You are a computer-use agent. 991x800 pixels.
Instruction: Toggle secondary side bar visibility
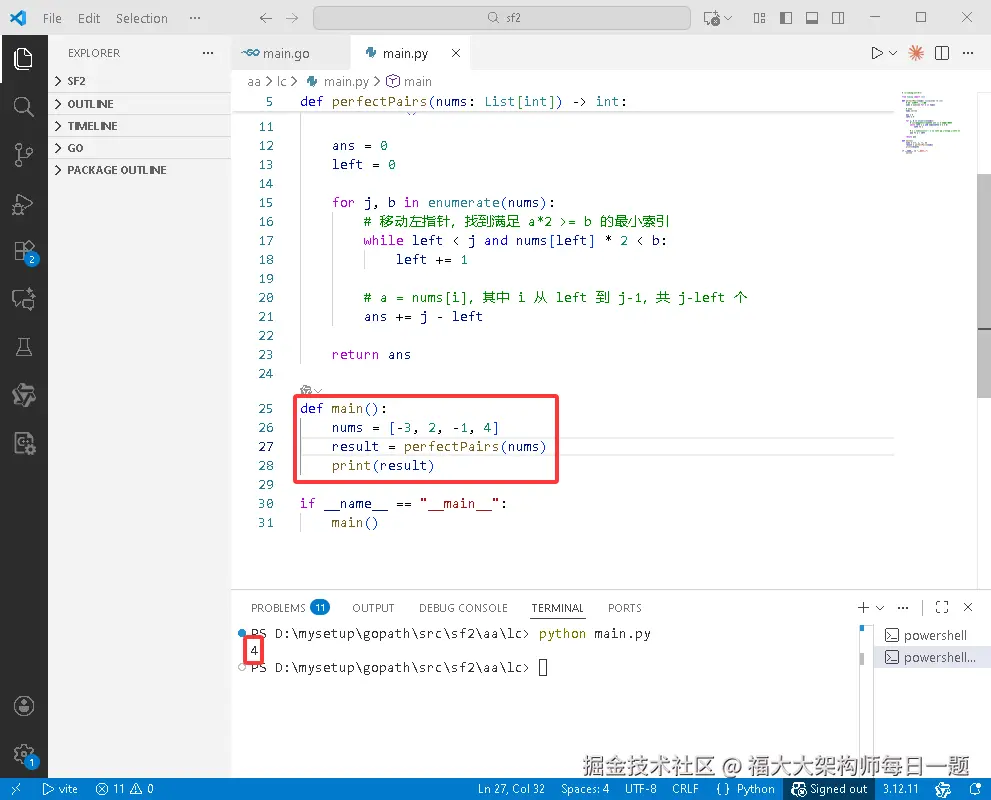(x=838, y=18)
